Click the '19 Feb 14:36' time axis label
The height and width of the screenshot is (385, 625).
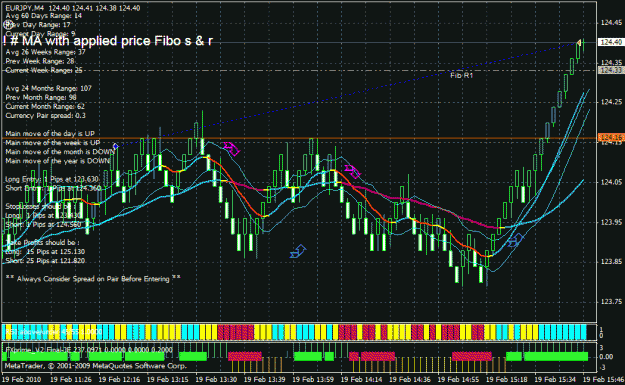tap(410, 379)
